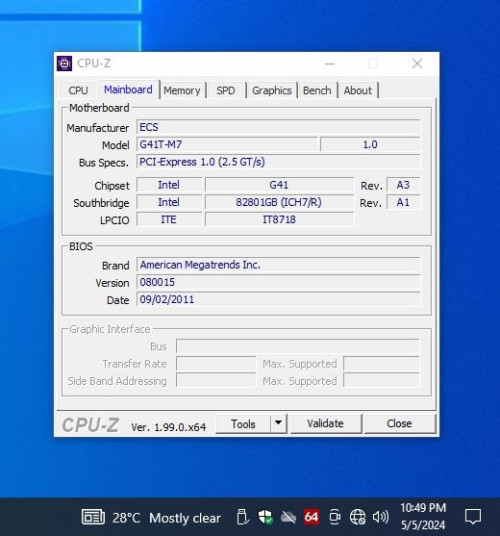The width and height of the screenshot is (500, 536).
Task: Click the model revision field 1.0
Action: tap(370, 144)
